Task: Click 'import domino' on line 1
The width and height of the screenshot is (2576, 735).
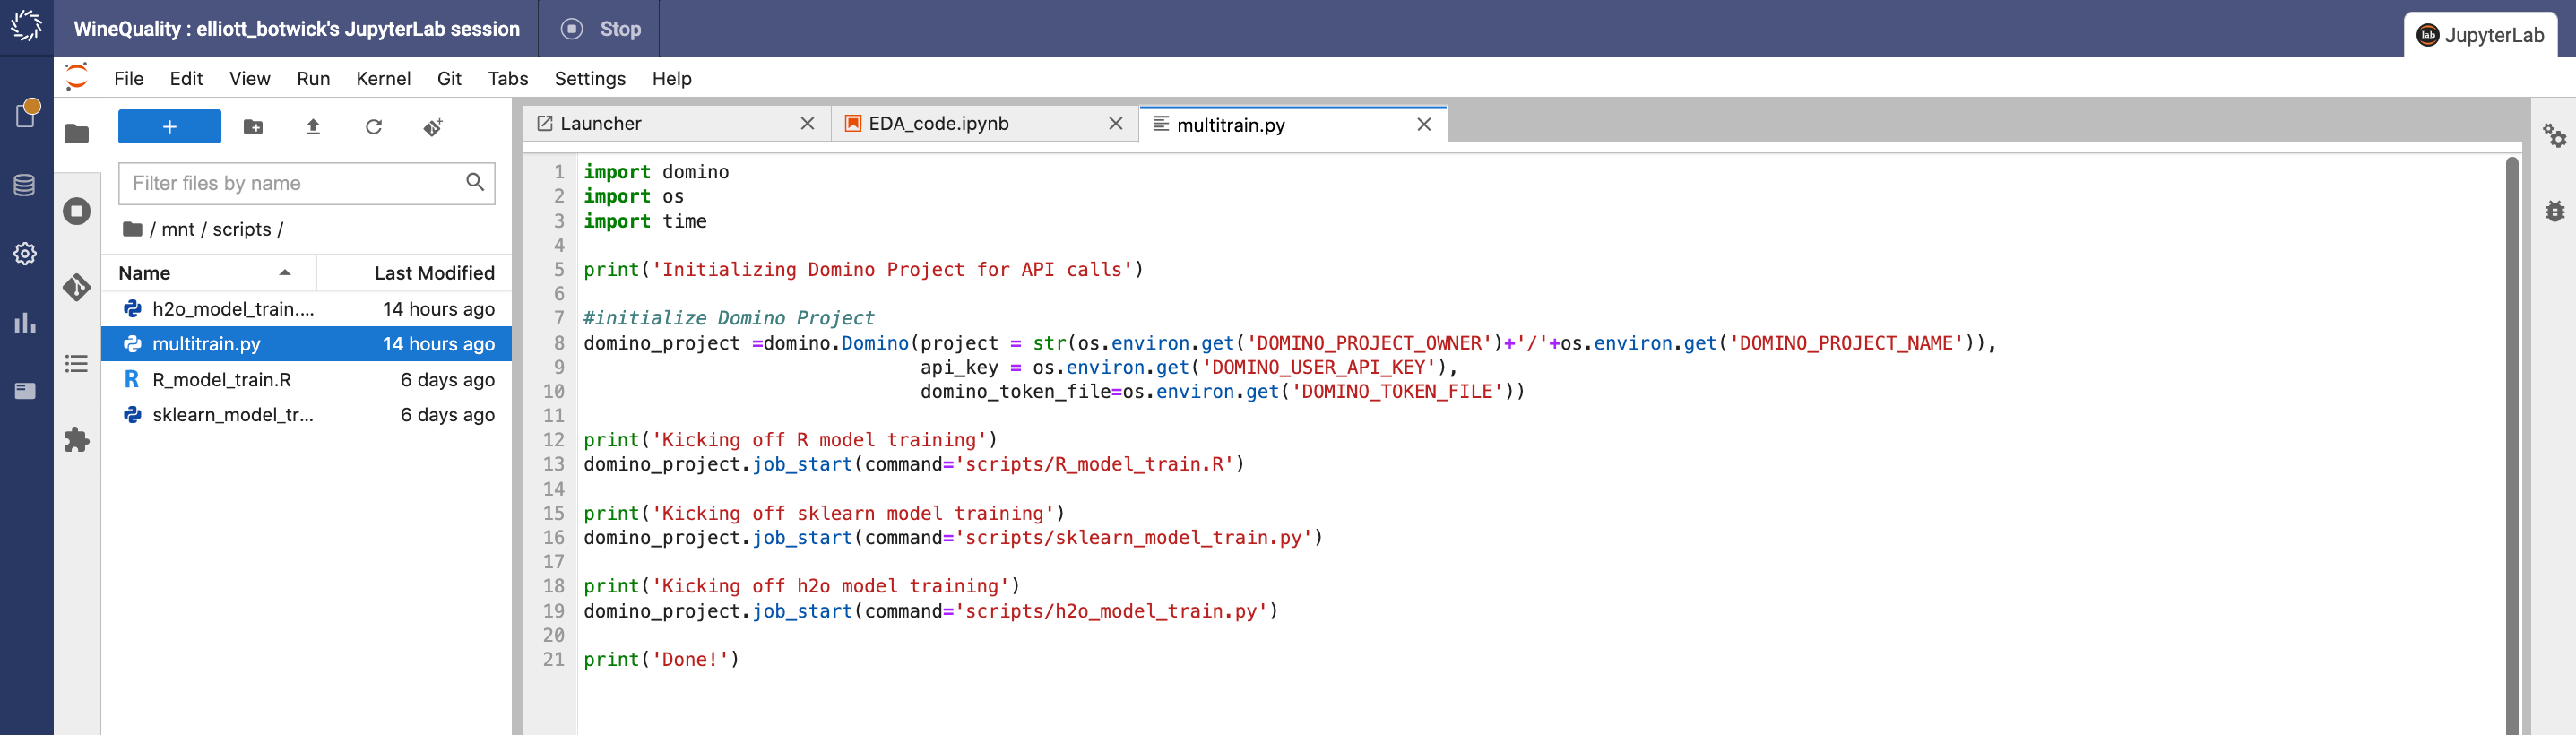Action: pyautogui.click(x=656, y=172)
